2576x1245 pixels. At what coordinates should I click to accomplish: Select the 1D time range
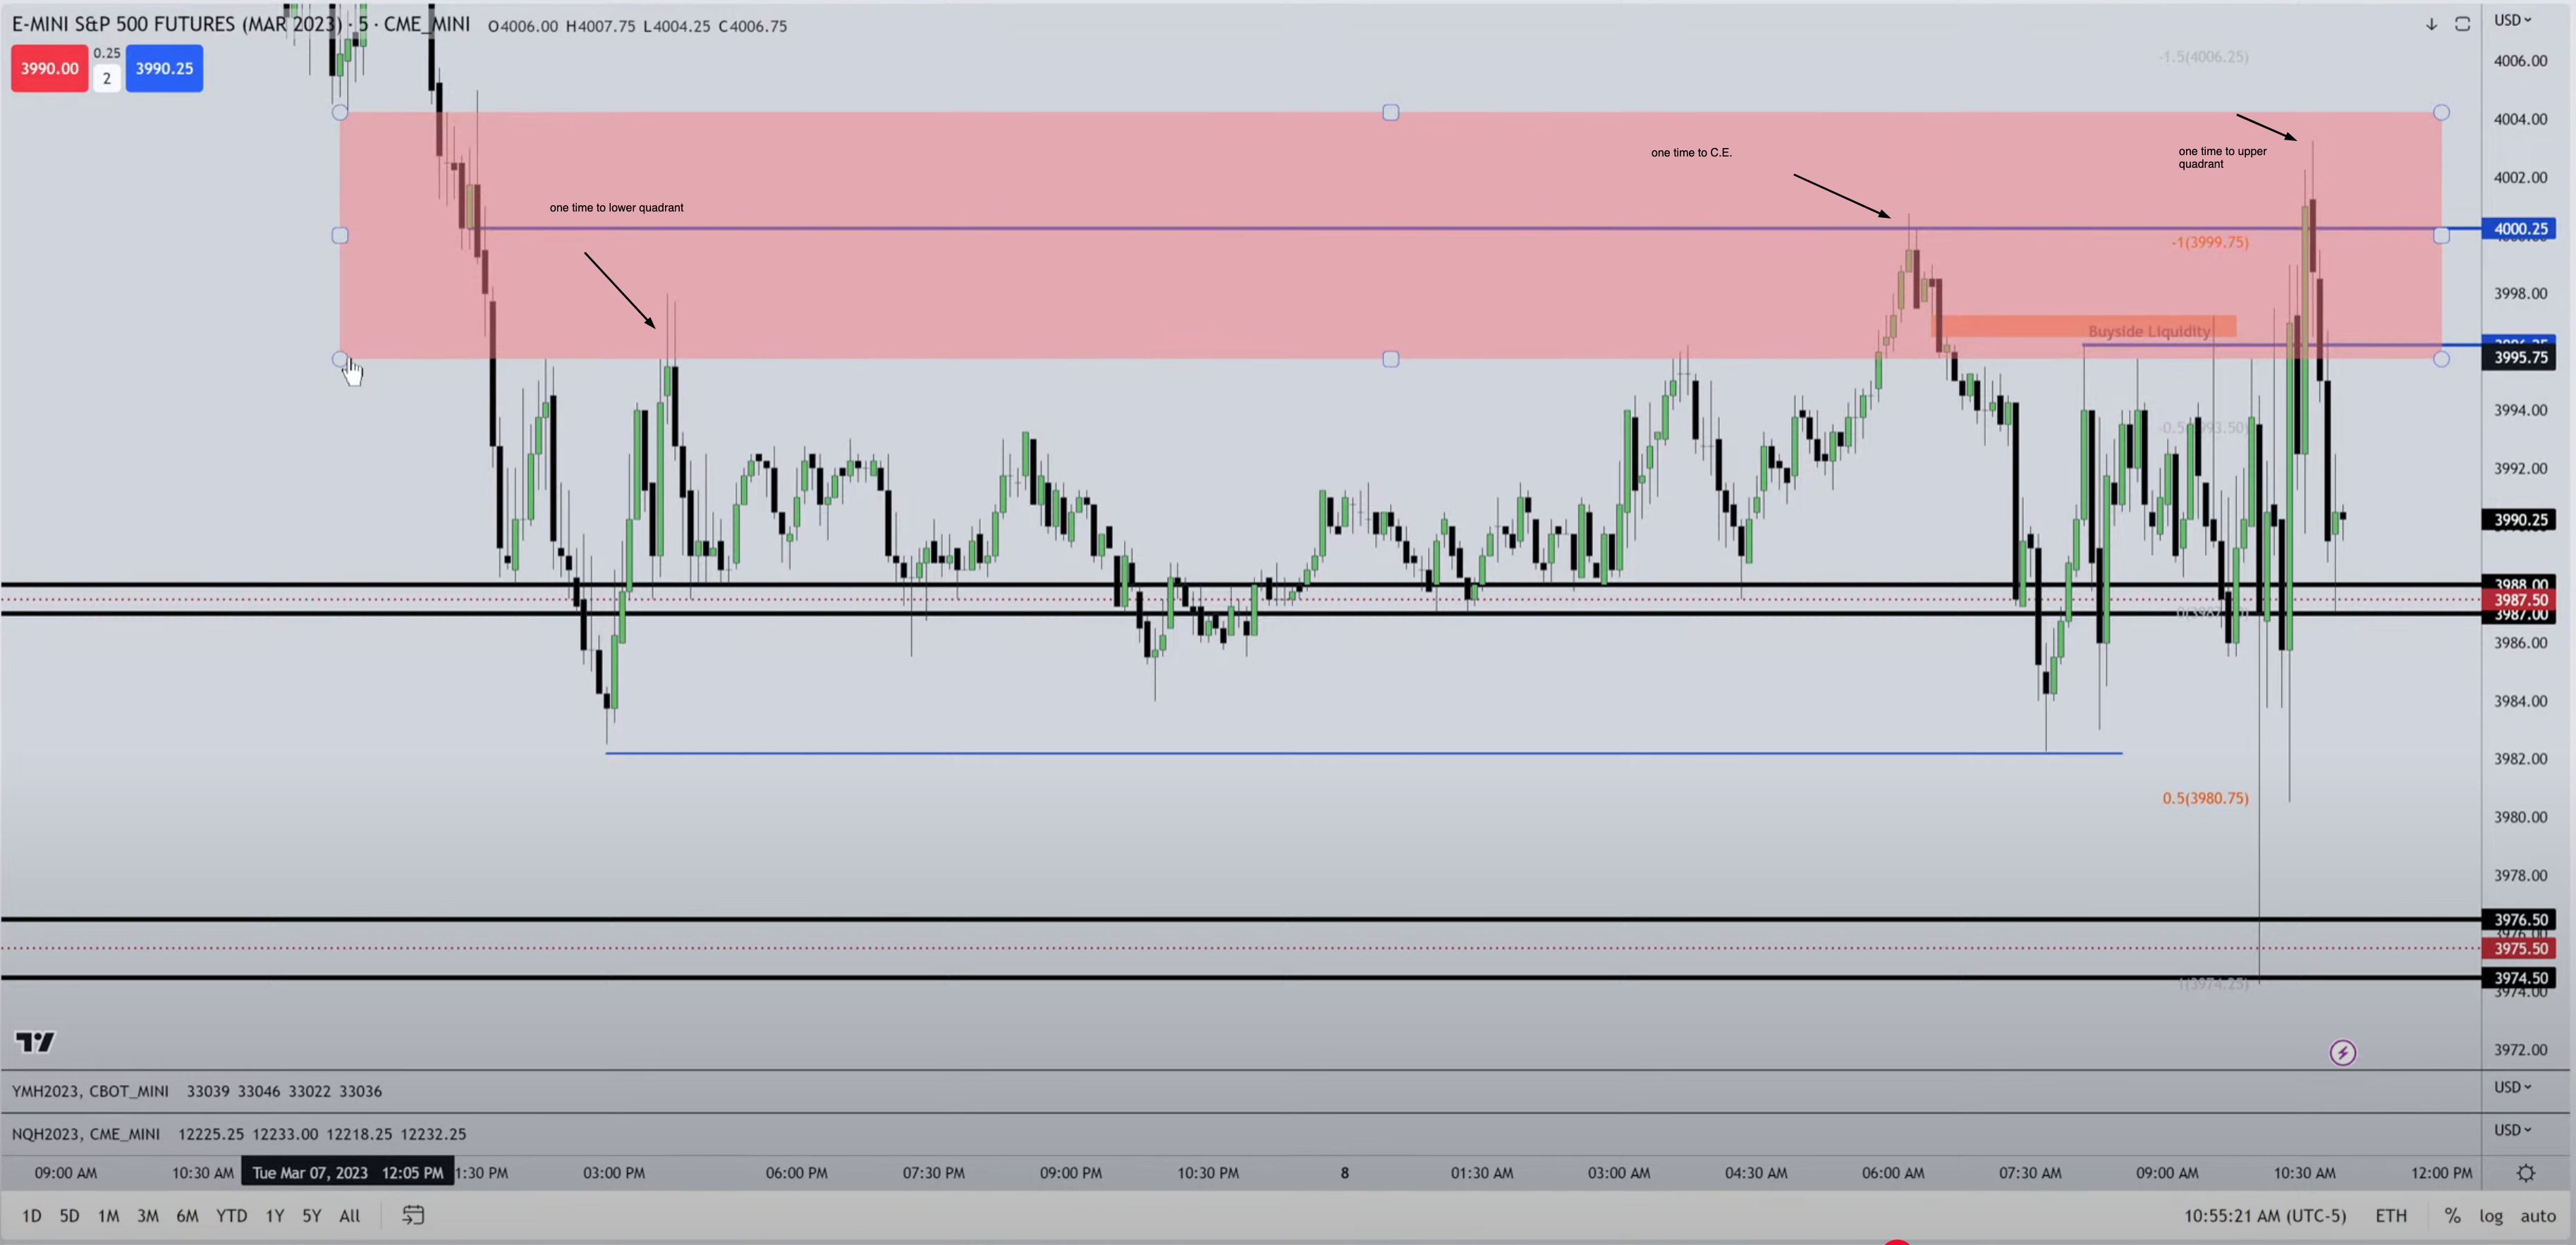[x=32, y=1216]
